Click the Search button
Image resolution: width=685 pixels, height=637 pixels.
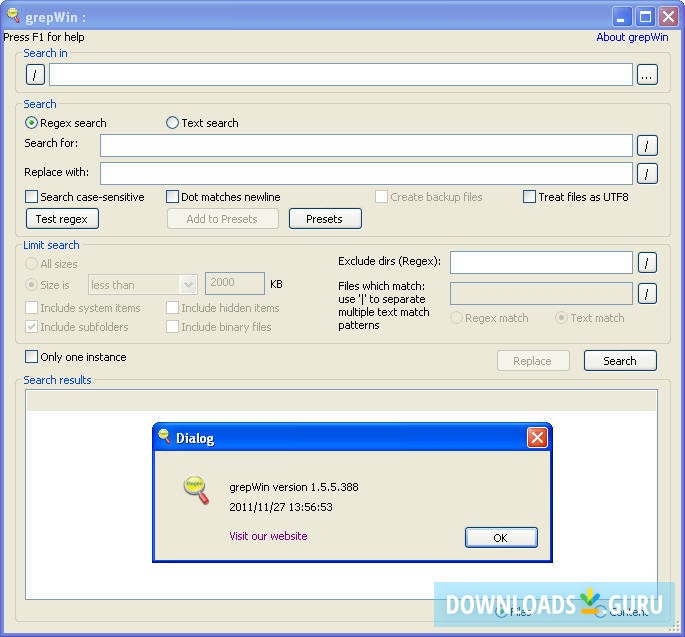point(620,361)
